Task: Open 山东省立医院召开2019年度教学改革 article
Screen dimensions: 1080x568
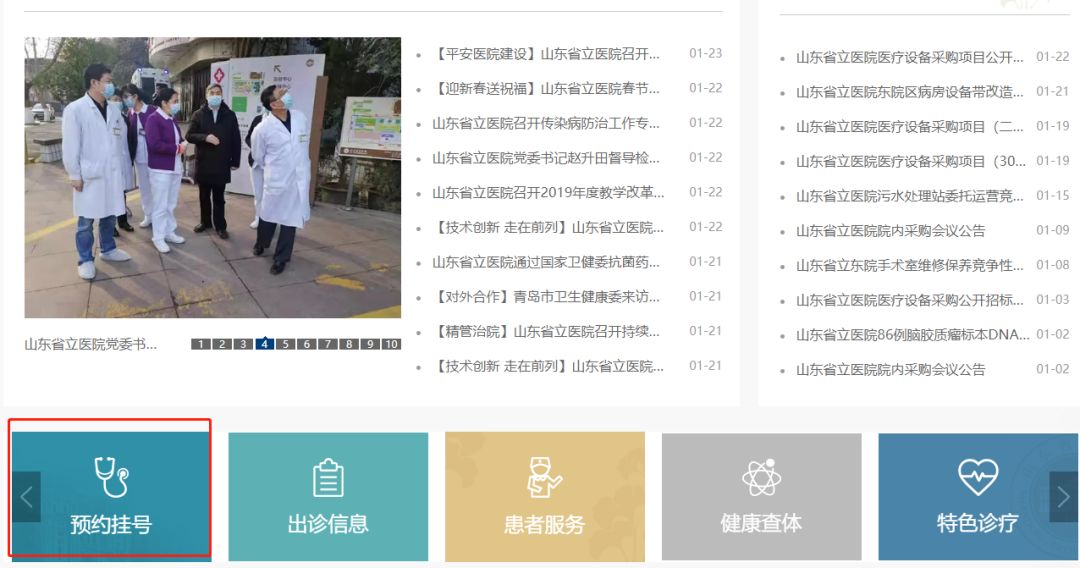Action: 547,193
